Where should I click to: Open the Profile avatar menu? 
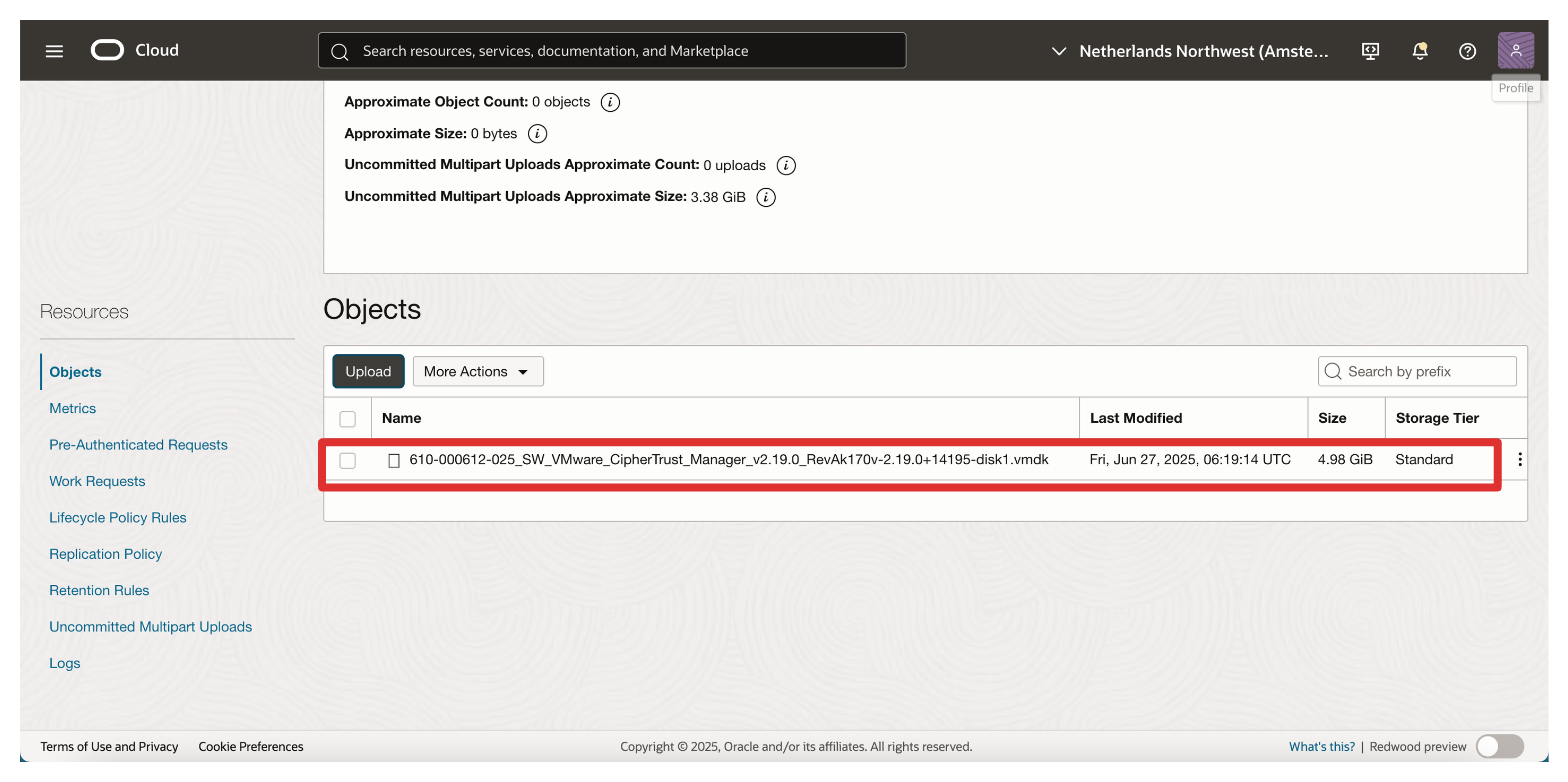pos(1515,51)
